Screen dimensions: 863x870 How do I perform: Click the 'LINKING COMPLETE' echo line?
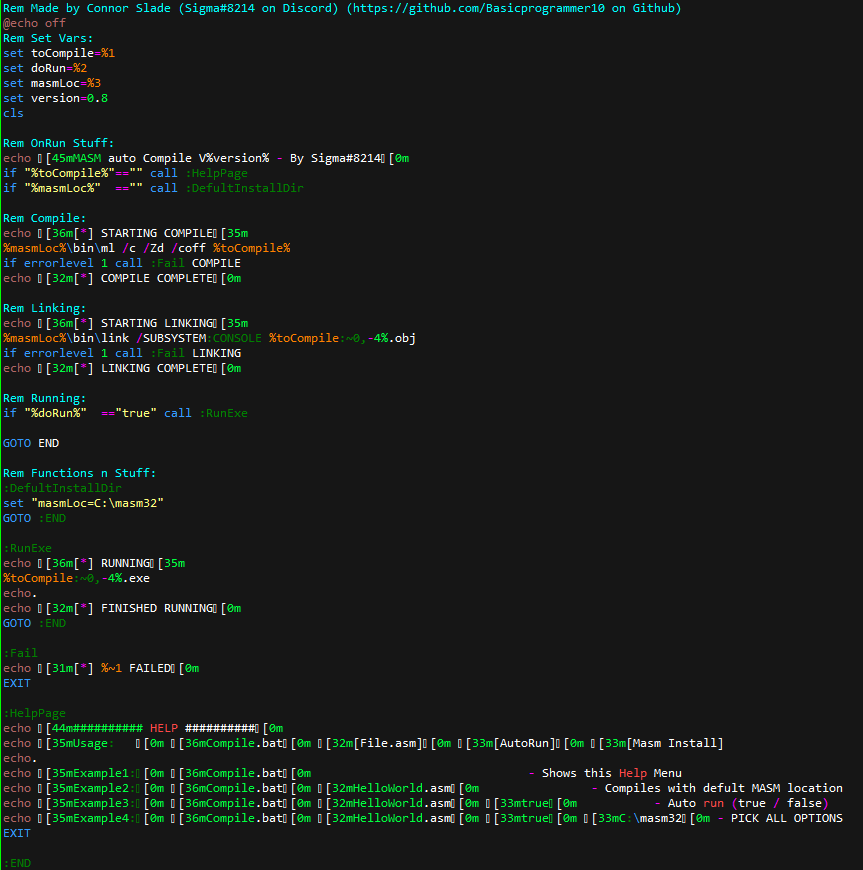(122, 368)
